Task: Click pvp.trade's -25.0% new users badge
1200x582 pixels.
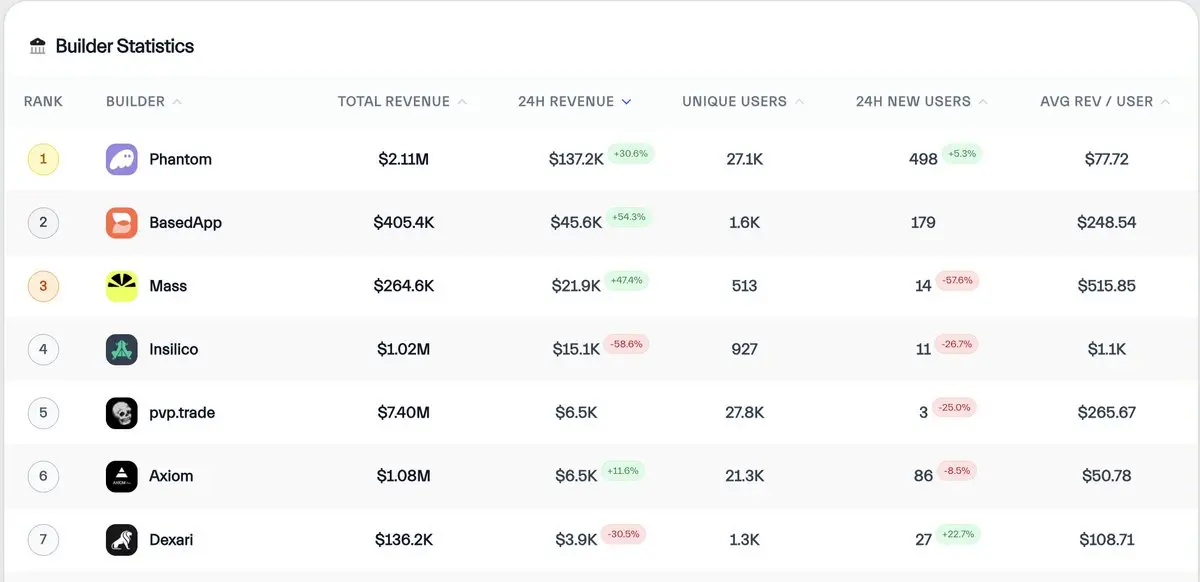Action: click(954, 407)
